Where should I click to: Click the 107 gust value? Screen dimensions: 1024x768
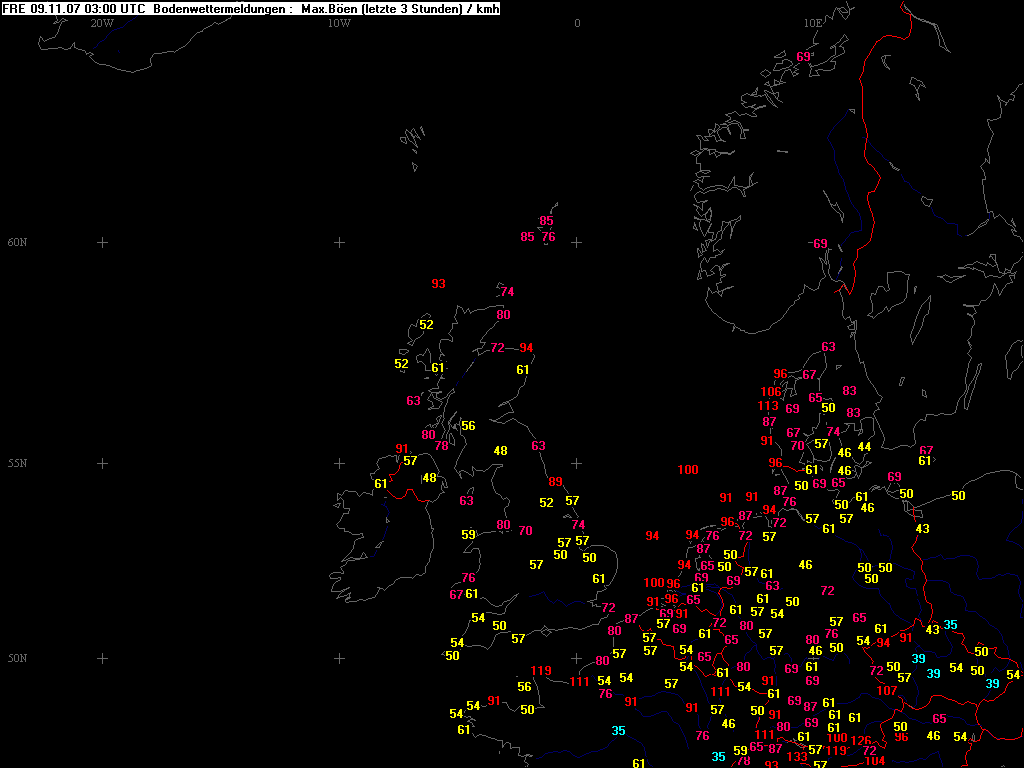click(886, 691)
